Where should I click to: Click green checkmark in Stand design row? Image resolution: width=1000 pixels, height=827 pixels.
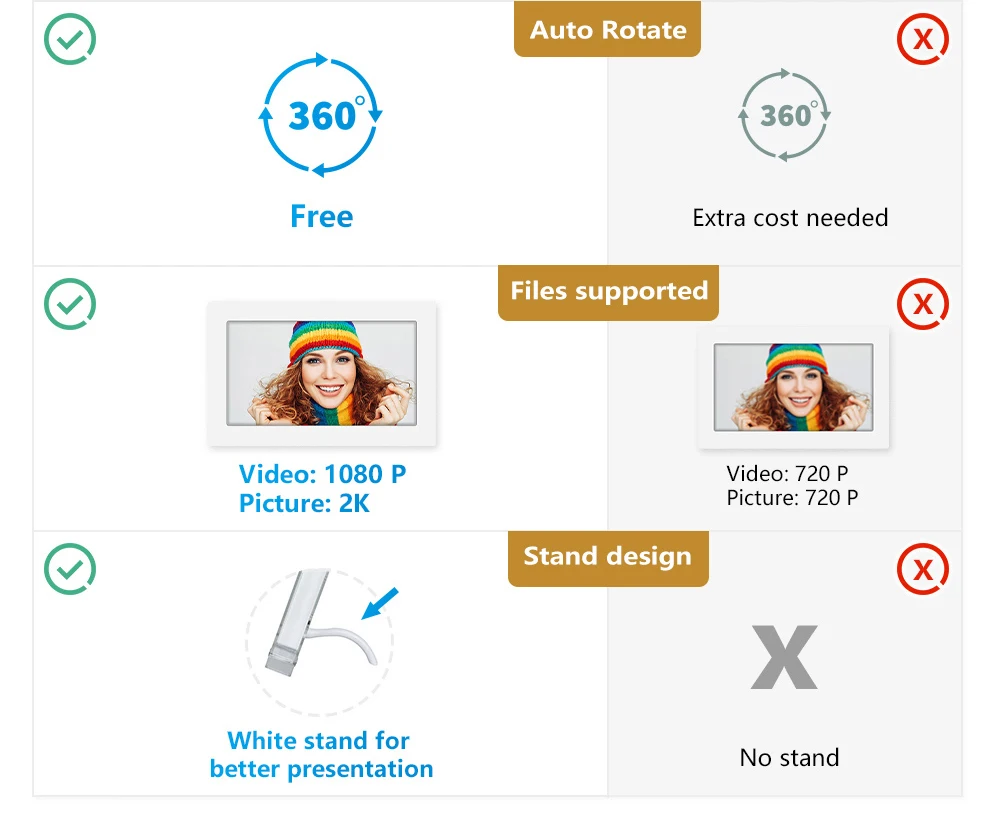click(70, 570)
